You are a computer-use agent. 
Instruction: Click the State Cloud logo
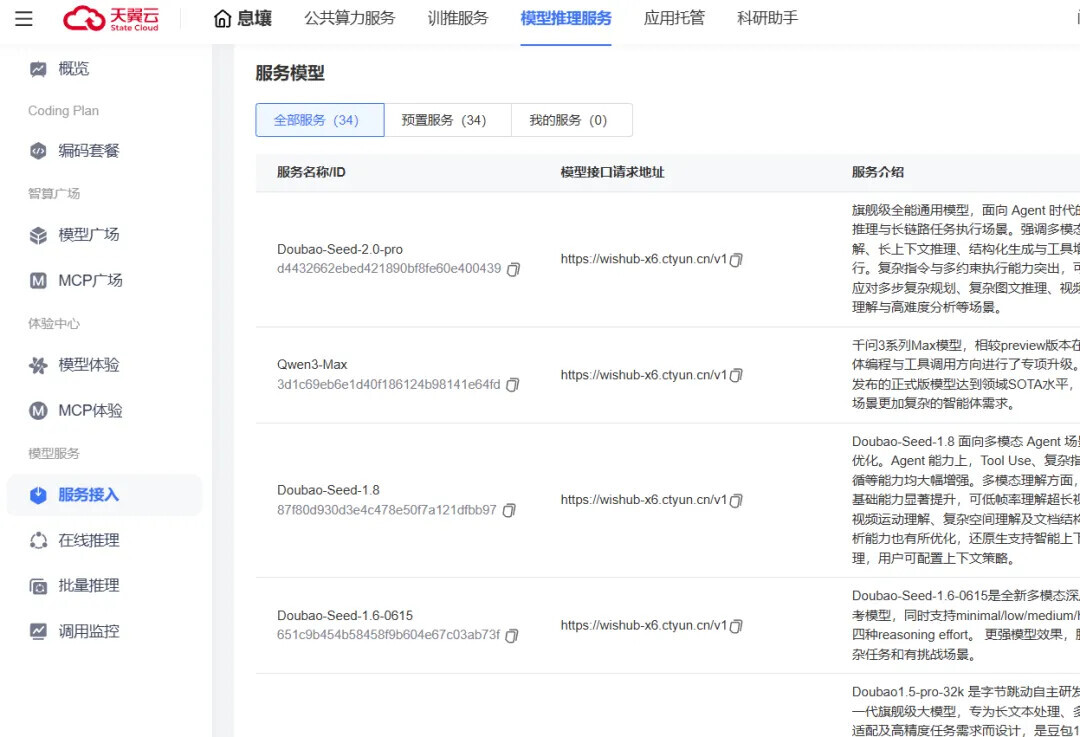tap(111, 19)
